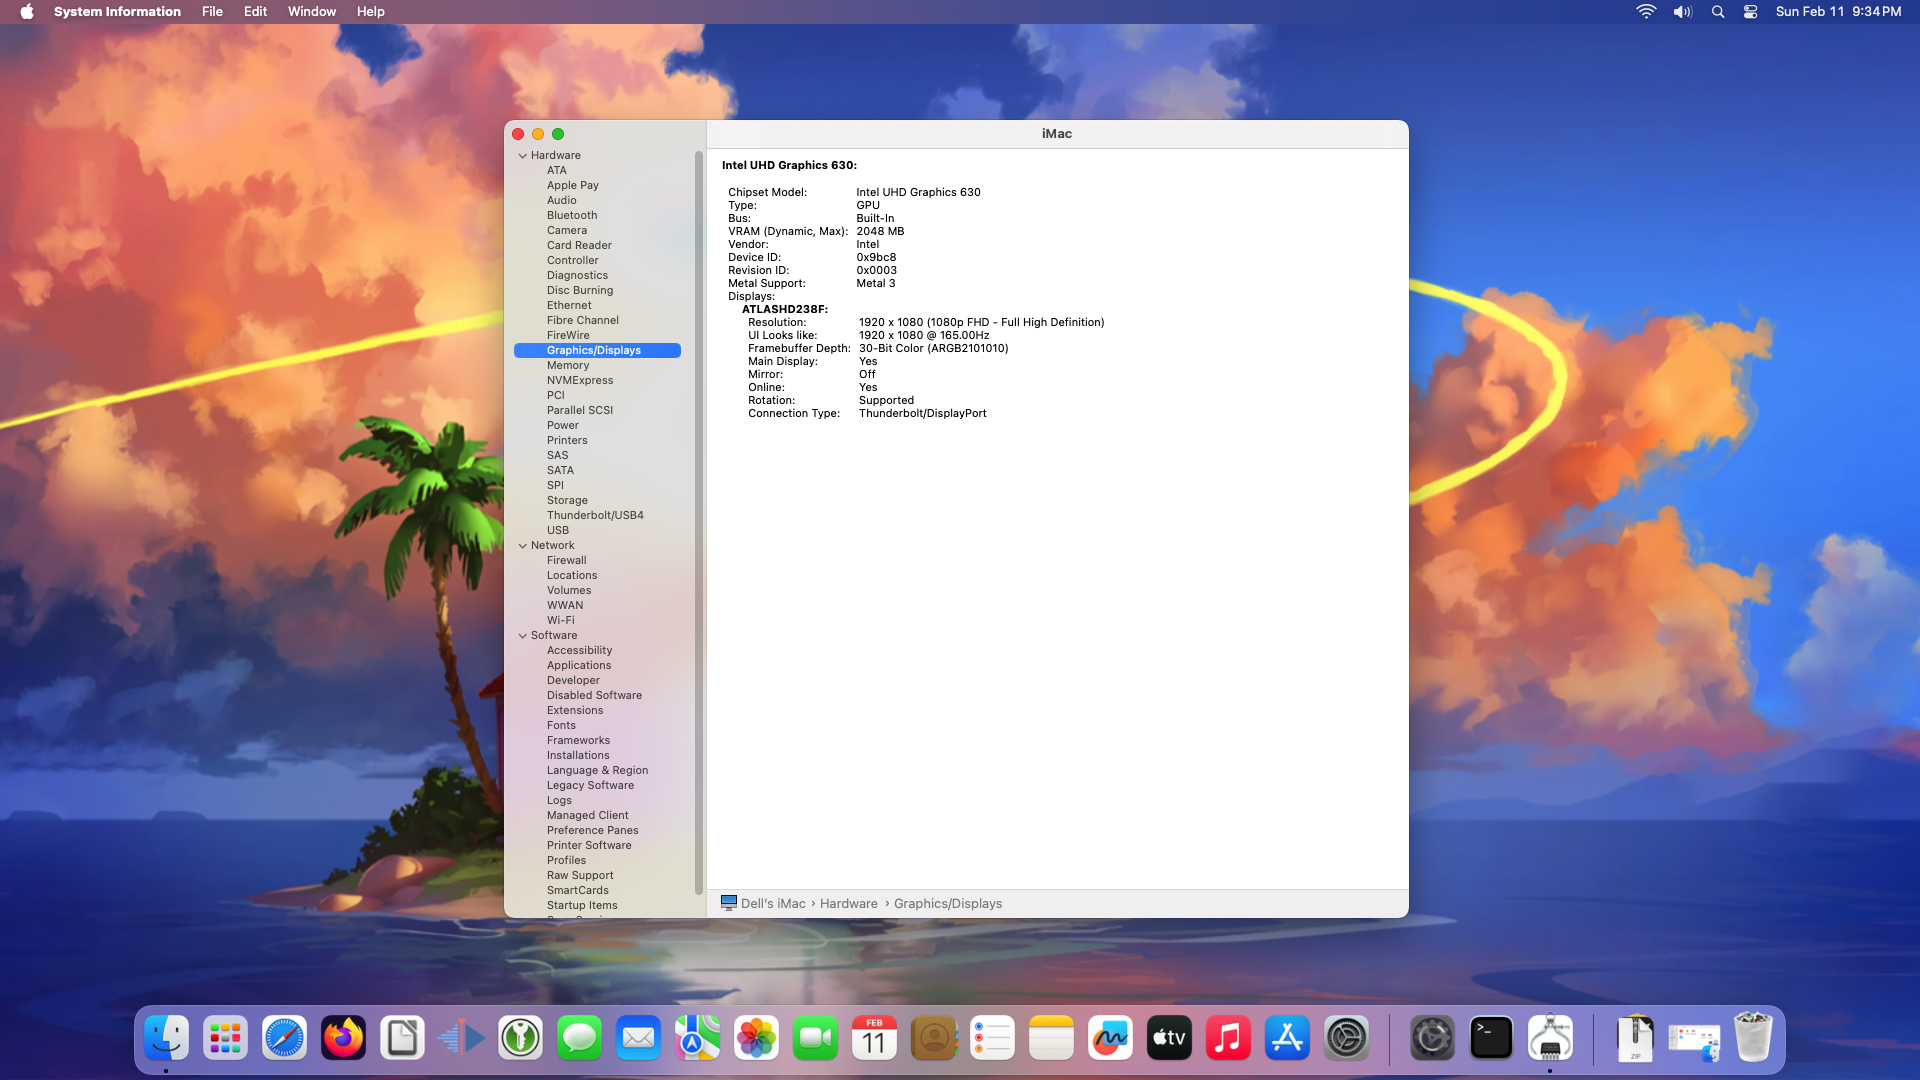Click Dell's iMac in path bar
This screenshot has height=1080, width=1920.
pos(773,904)
